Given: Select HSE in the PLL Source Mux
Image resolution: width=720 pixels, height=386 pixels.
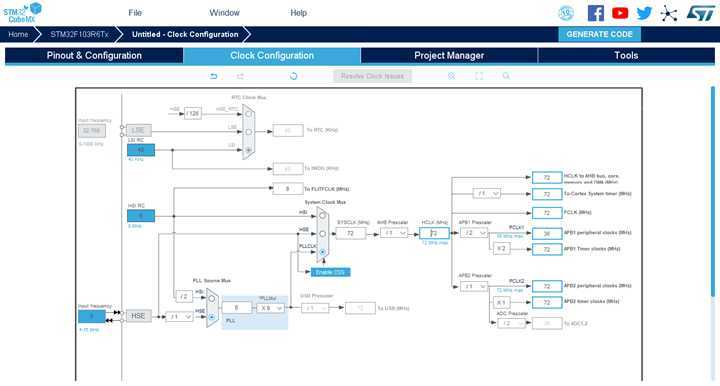Looking at the screenshot, I should (212, 317).
